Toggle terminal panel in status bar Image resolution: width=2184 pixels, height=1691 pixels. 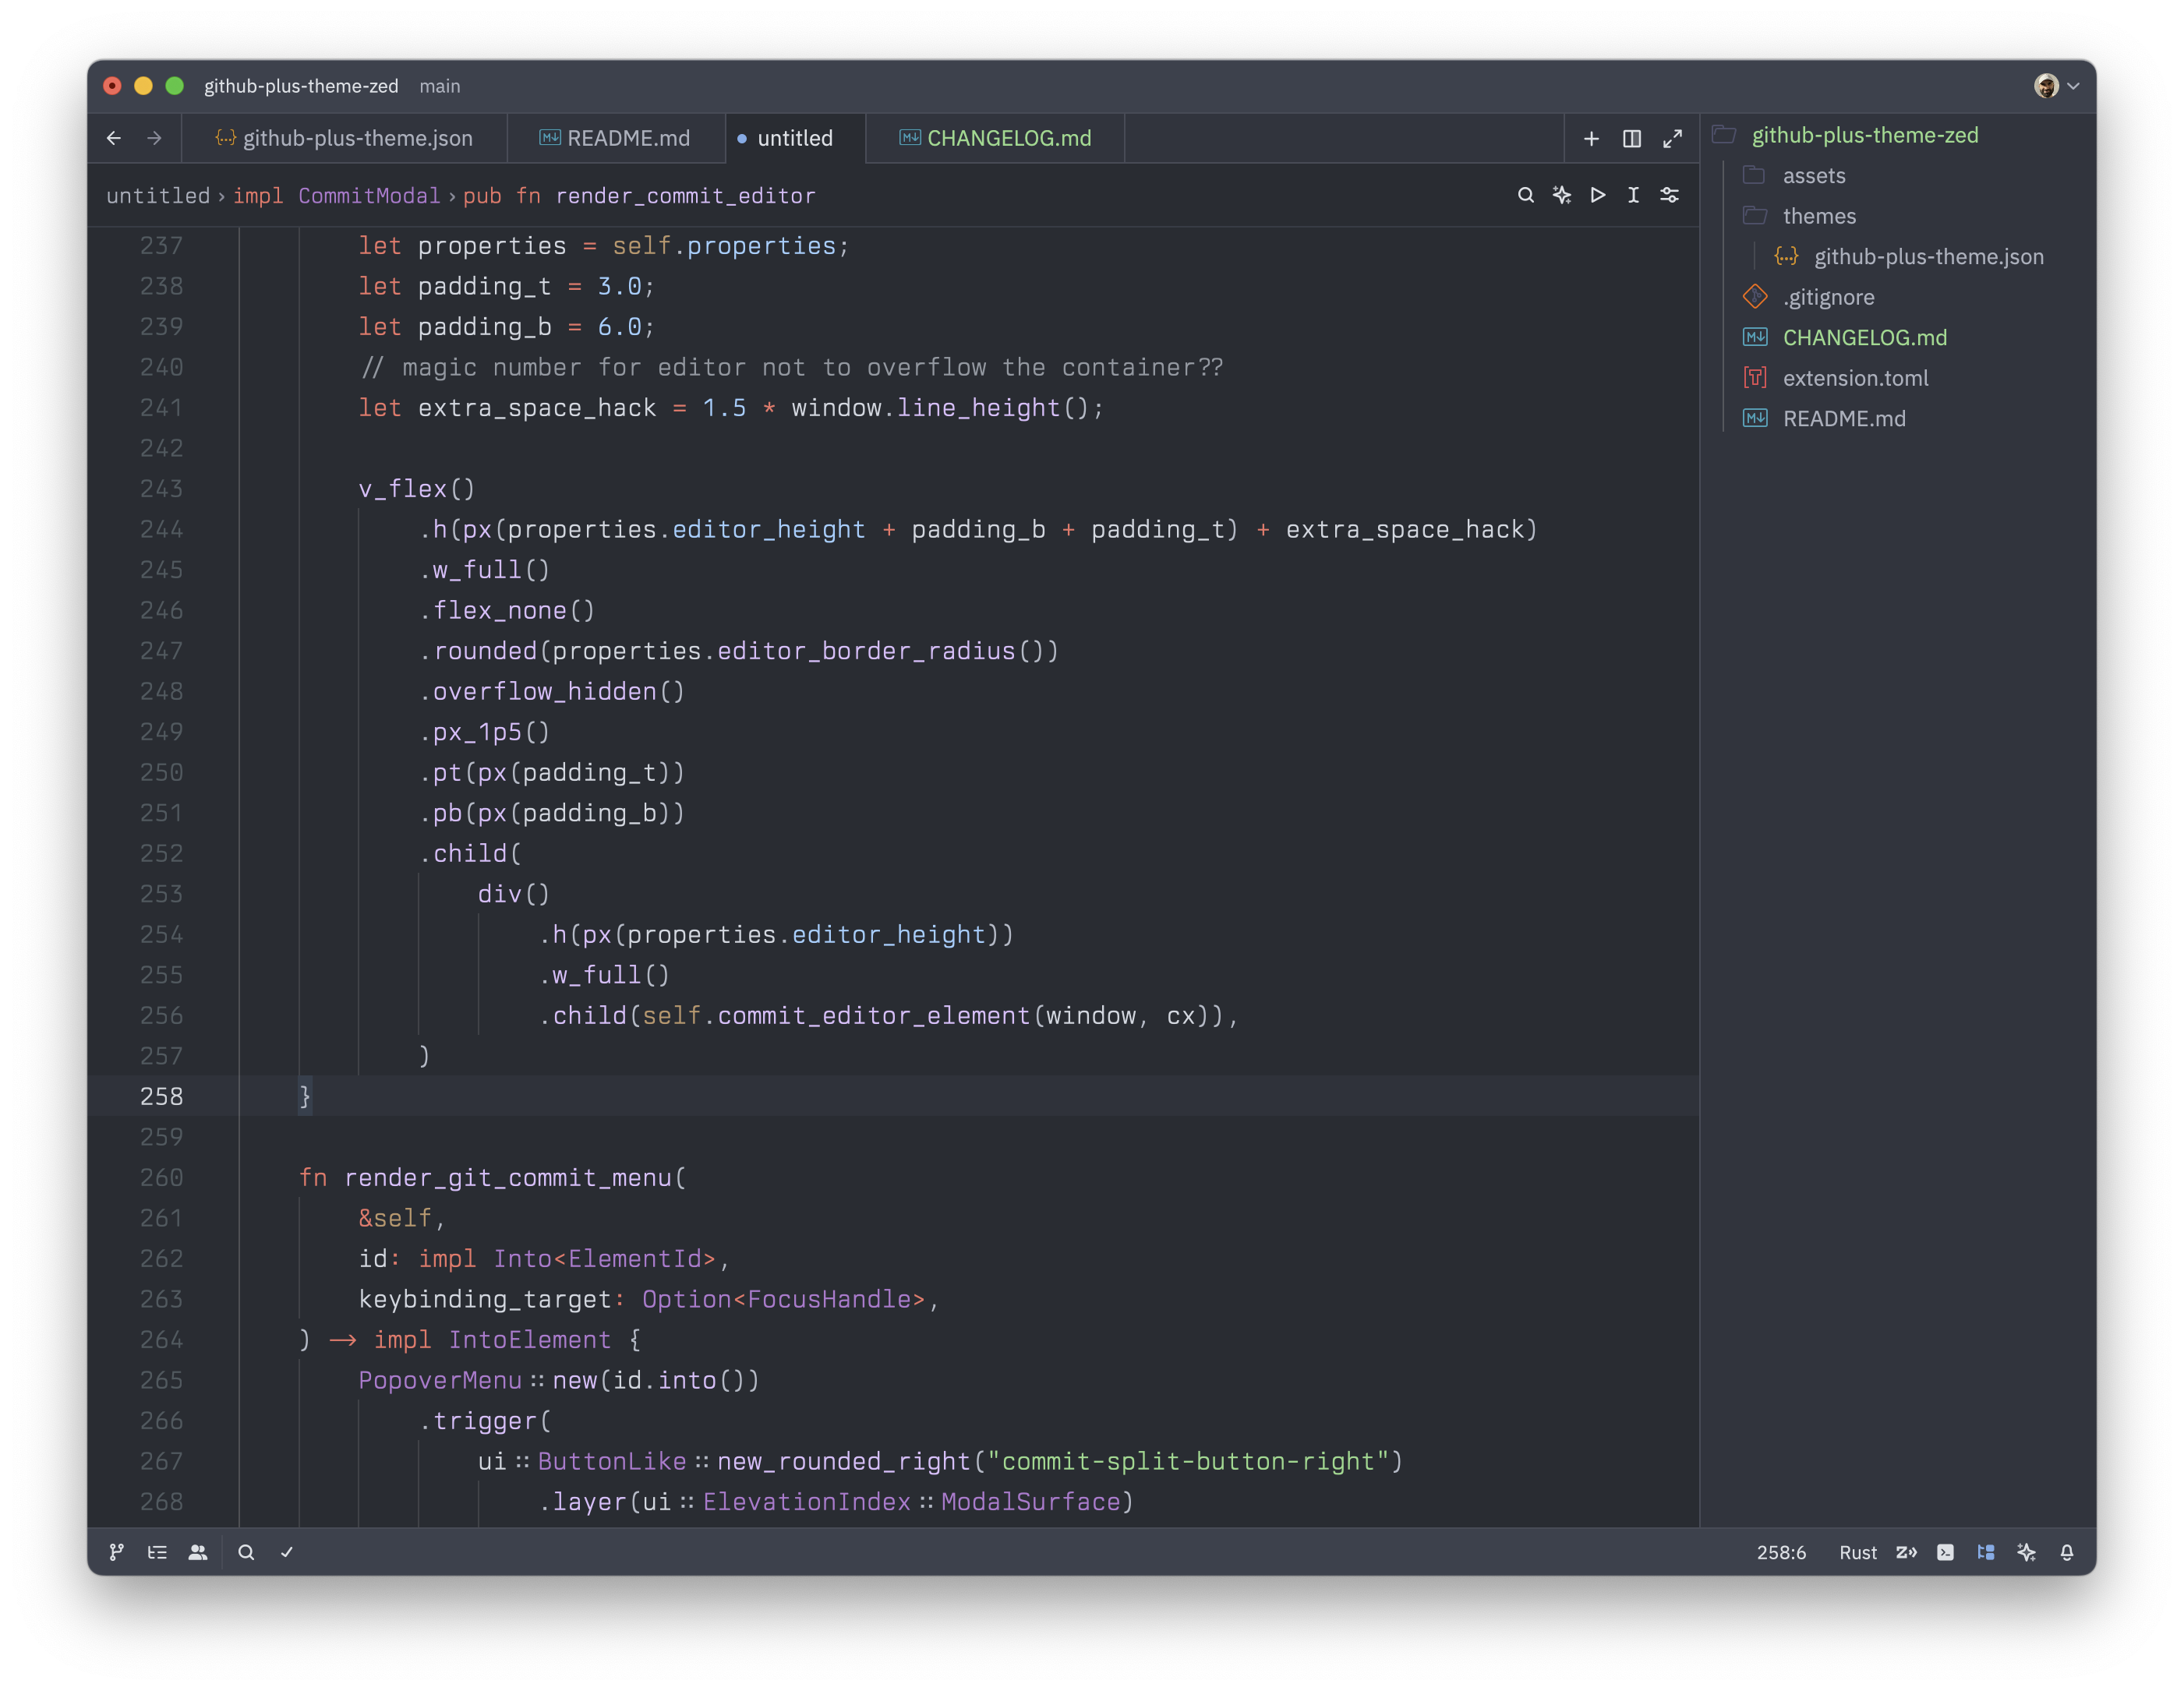click(1945, 1552)
